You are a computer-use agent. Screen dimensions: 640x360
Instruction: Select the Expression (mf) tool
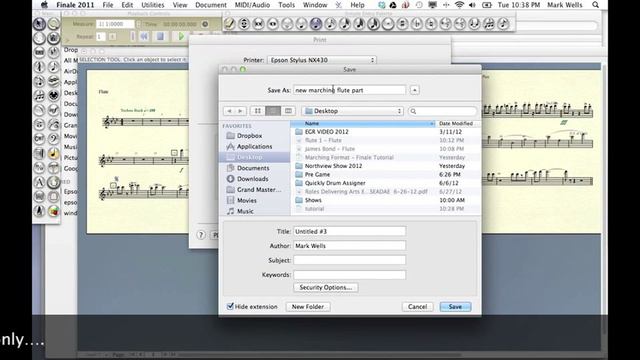pyautogui.click(x=53, y=110)
